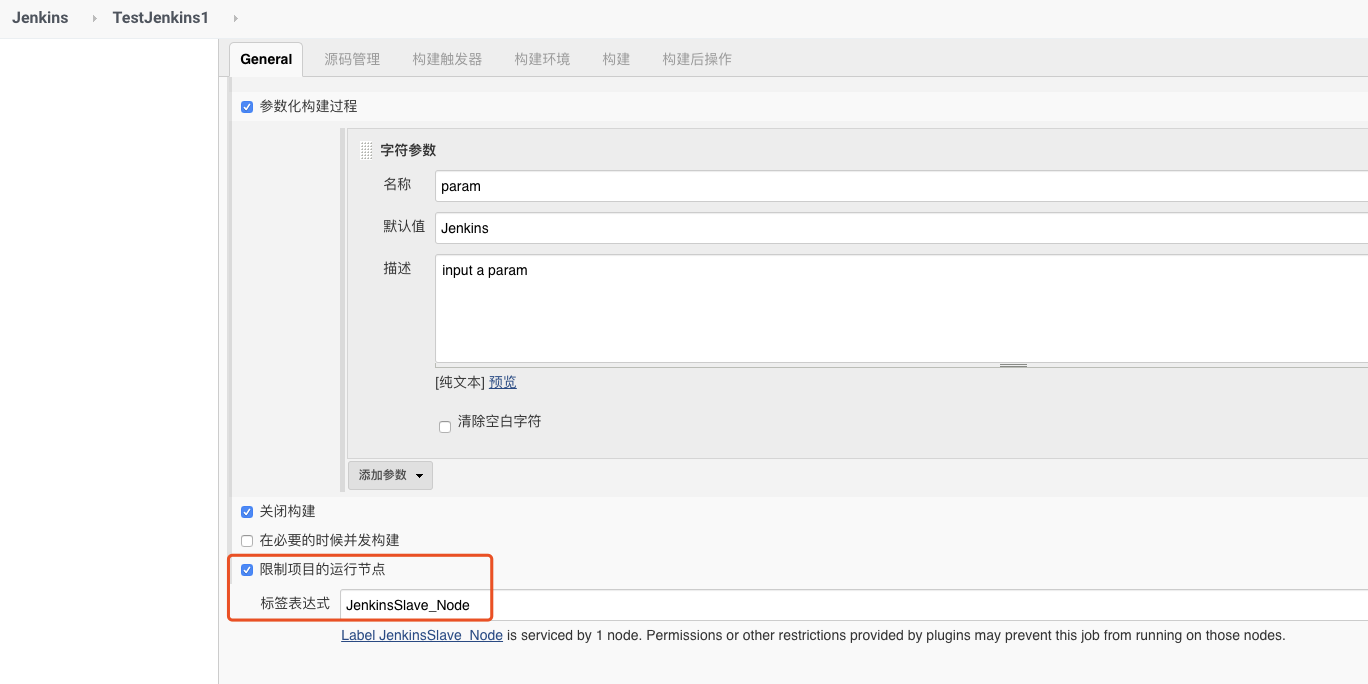Switch to the General tab
The image size is (1368, 684).
pyautogui.click(x=266, y=59)
